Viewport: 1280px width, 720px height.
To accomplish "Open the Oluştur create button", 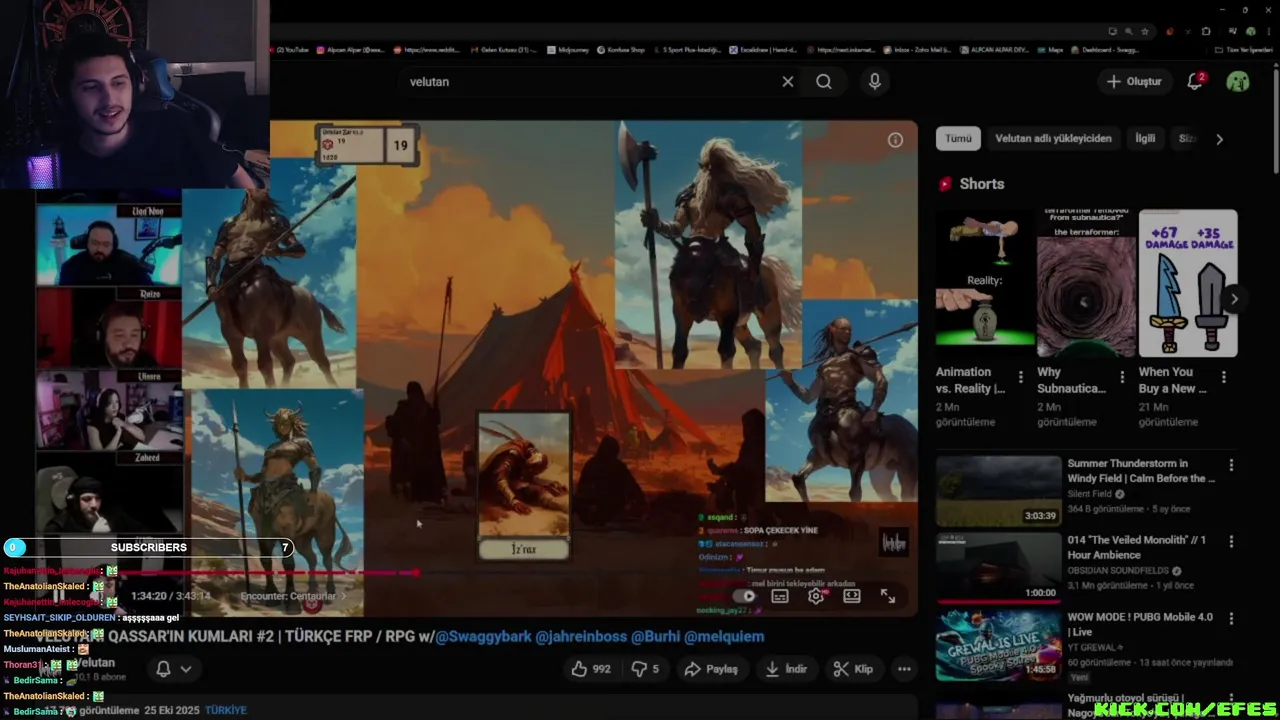I will click(x=1134, y=82).
